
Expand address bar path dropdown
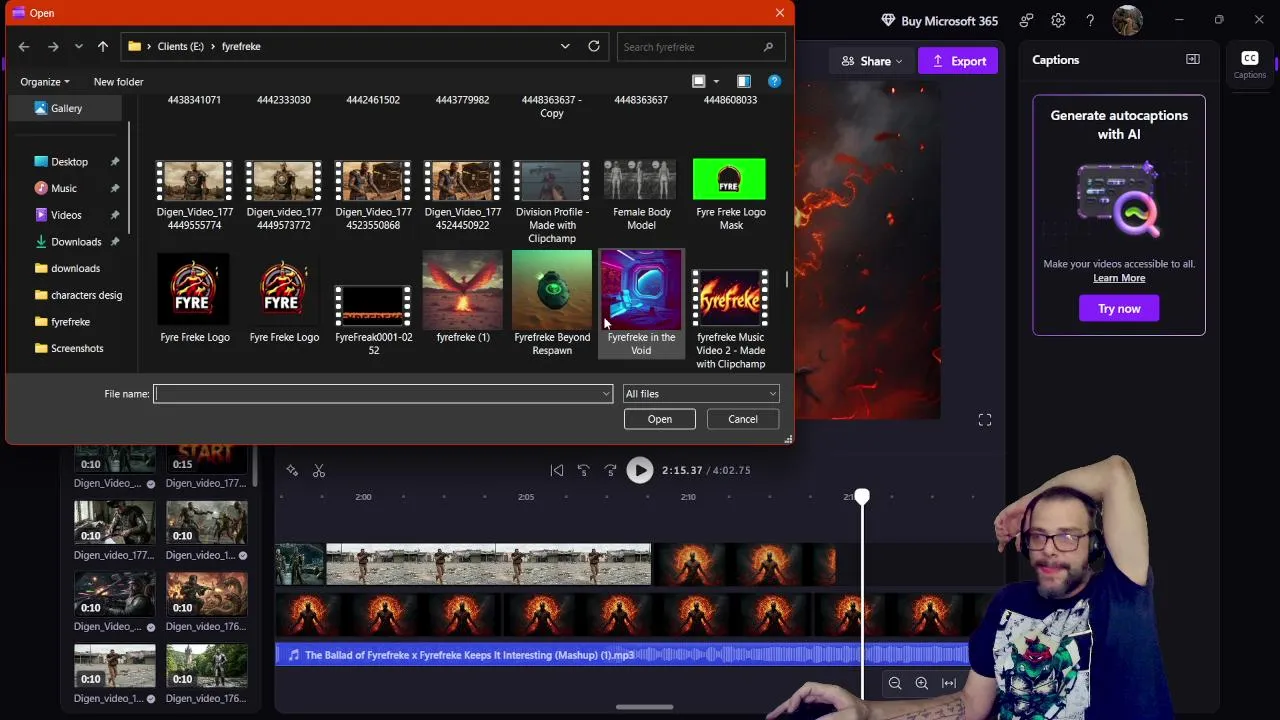565,46
